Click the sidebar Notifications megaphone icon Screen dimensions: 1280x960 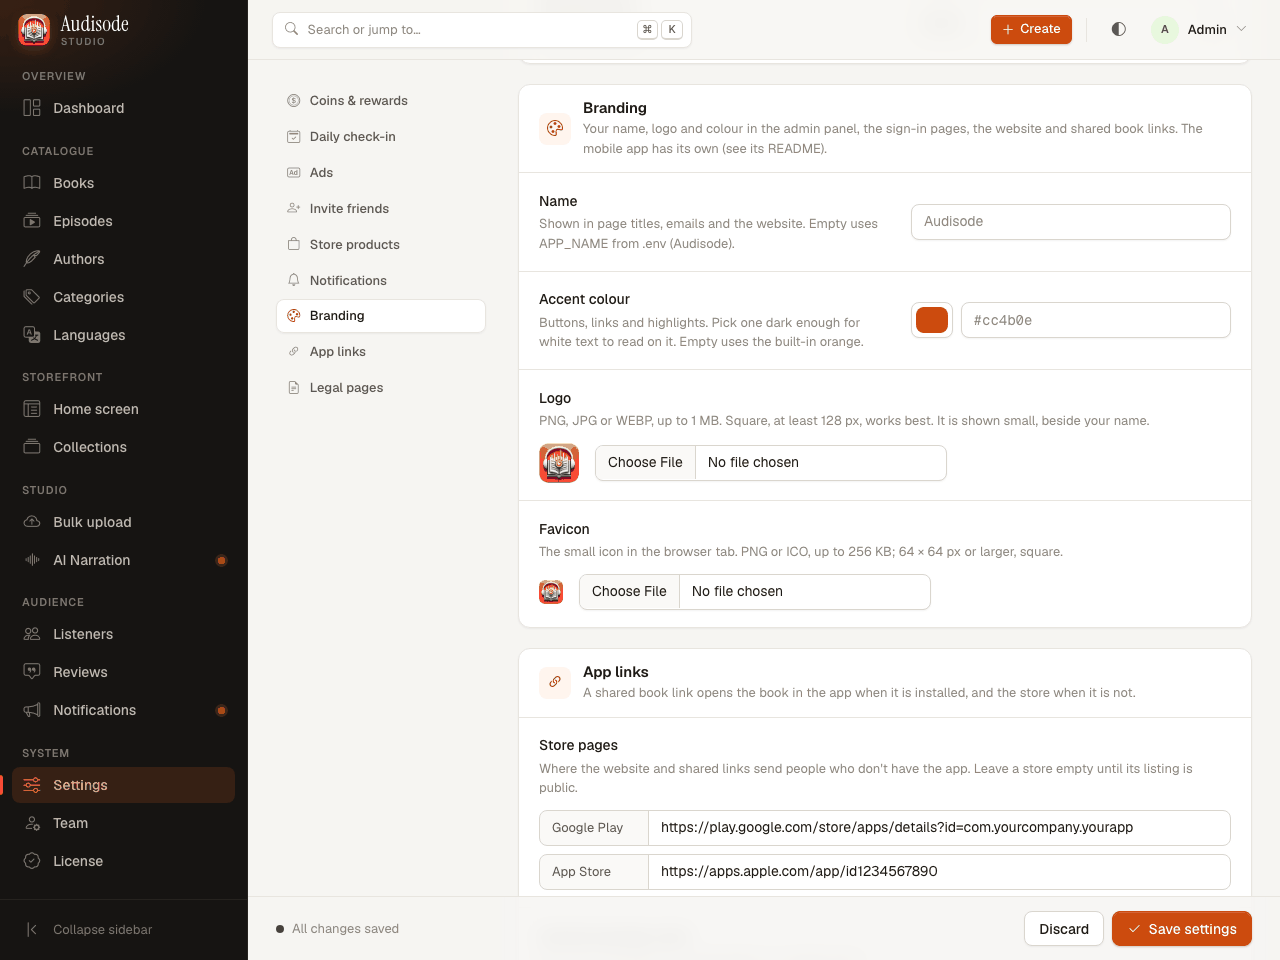(32, 710)
